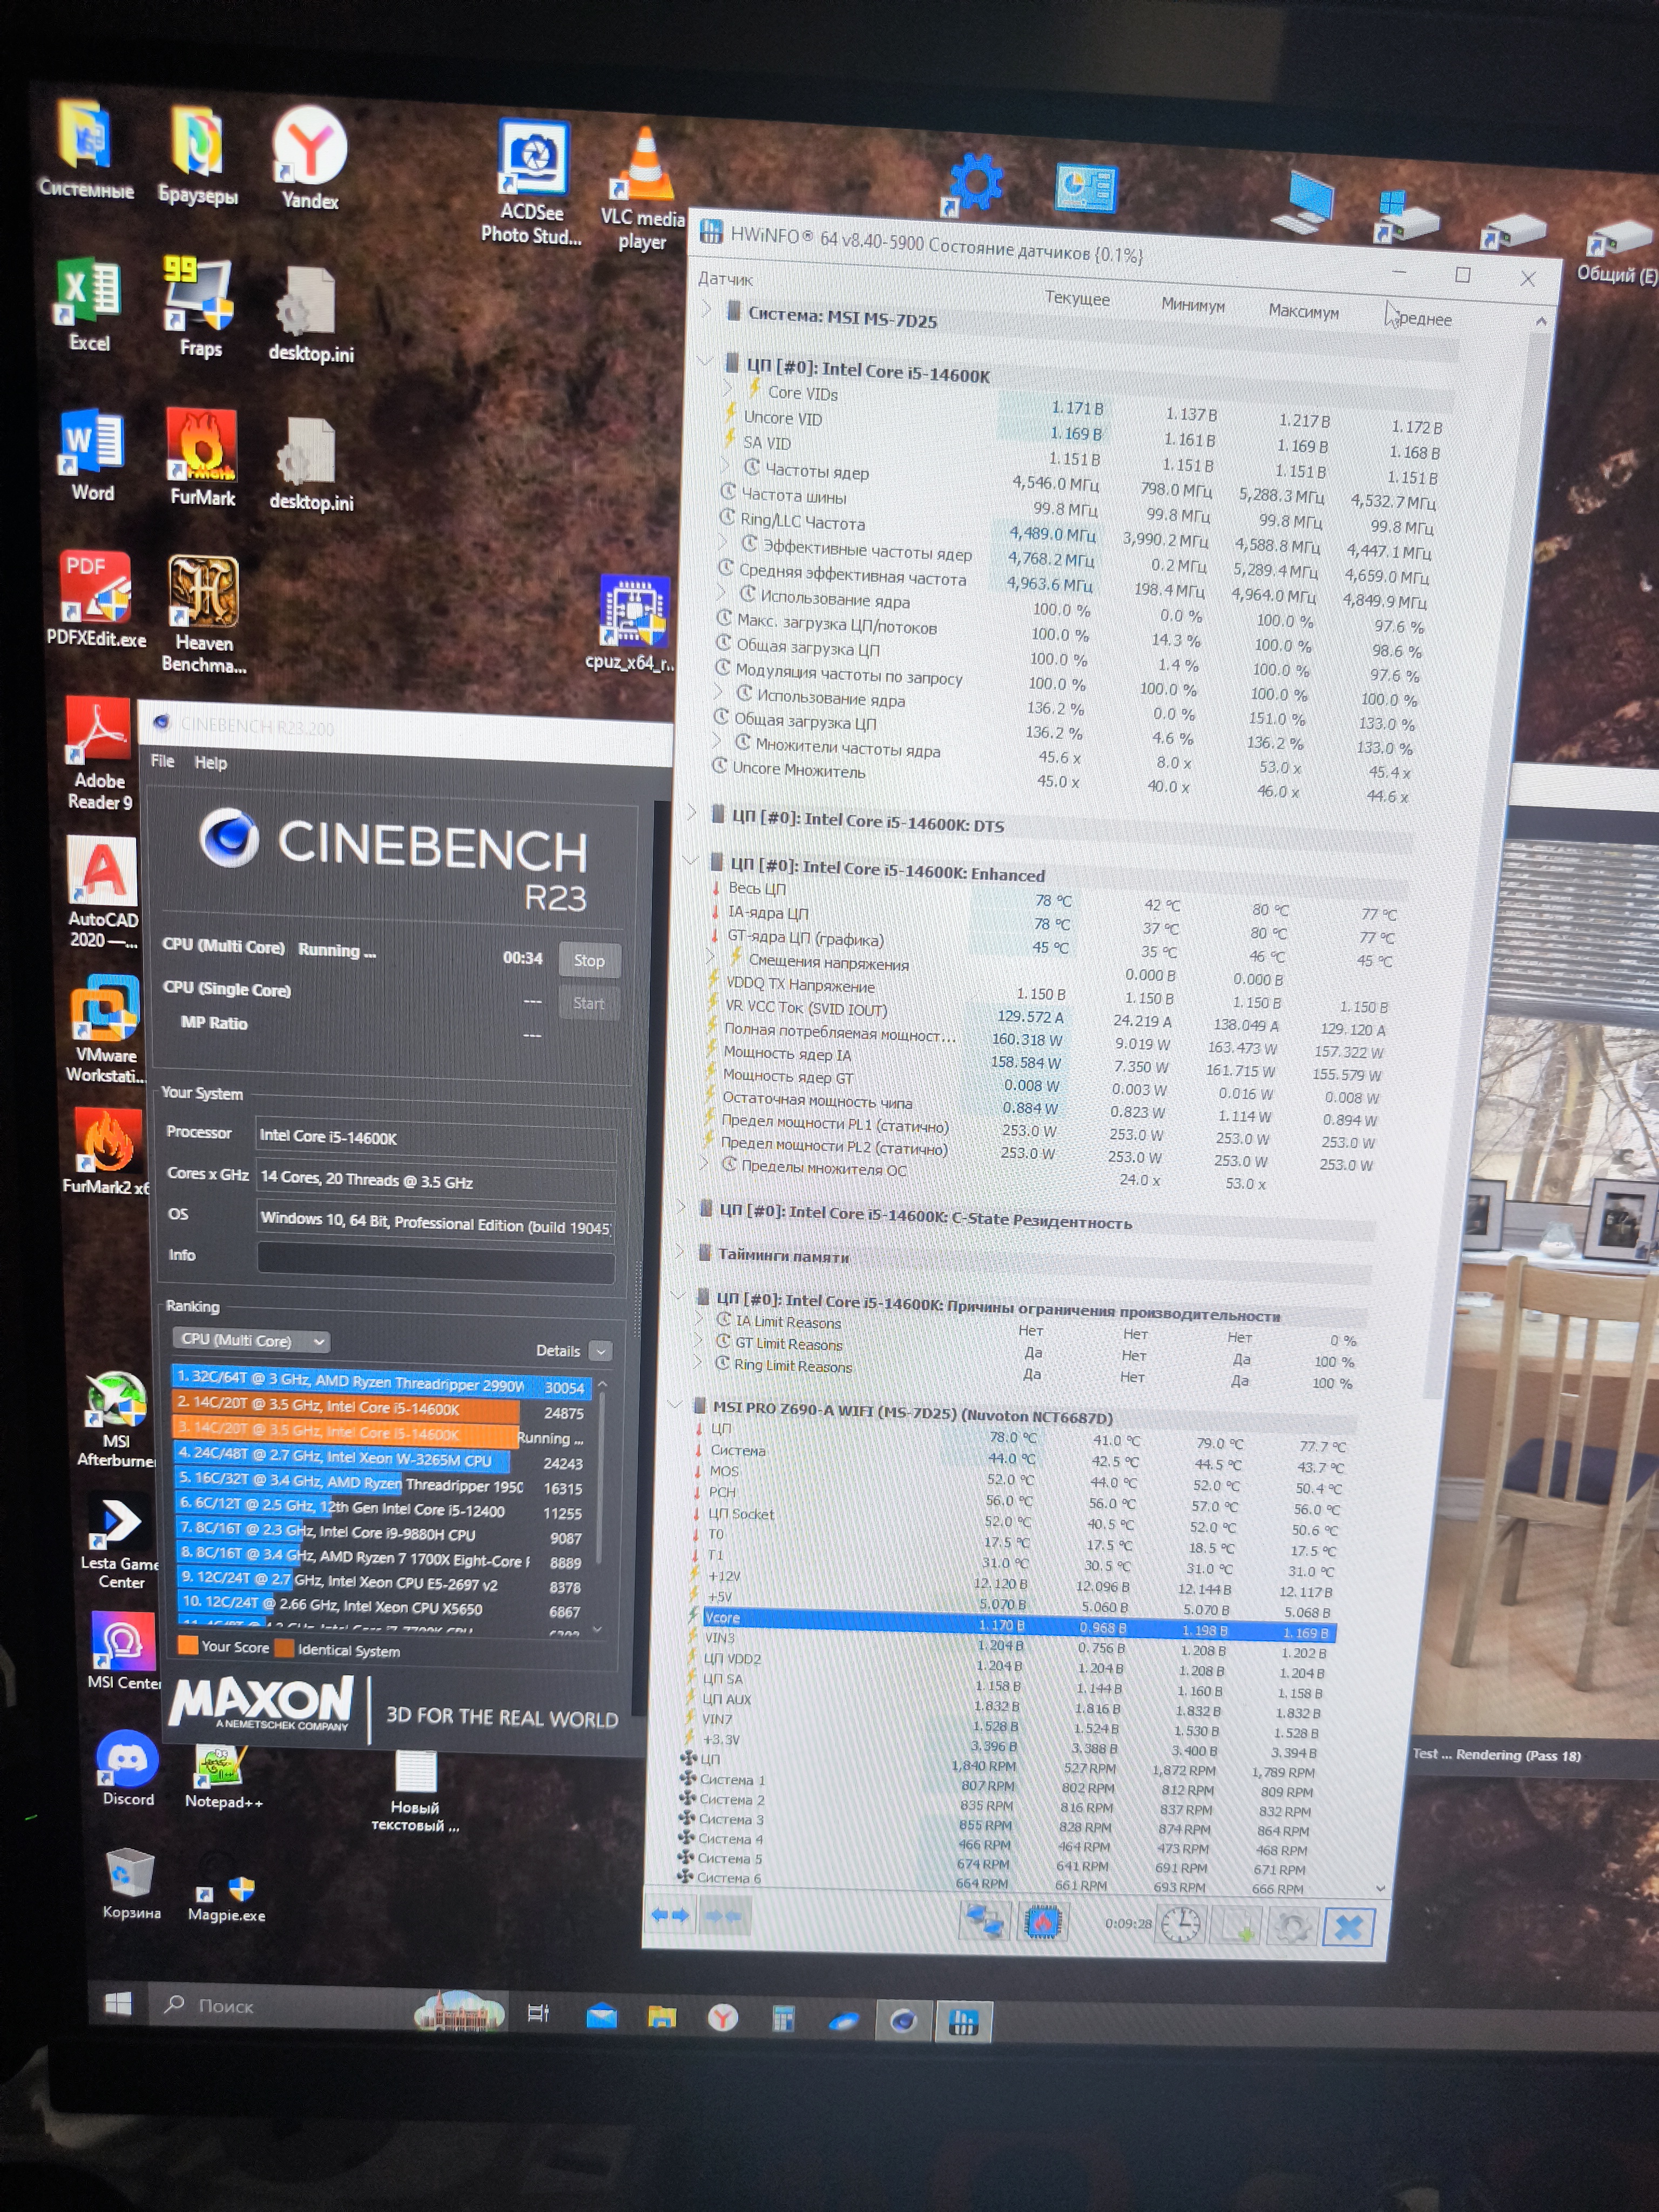Expand the C-State Резидентность section
The height and width of the screenshot is (2212, 1659).
pos(682,1207)
